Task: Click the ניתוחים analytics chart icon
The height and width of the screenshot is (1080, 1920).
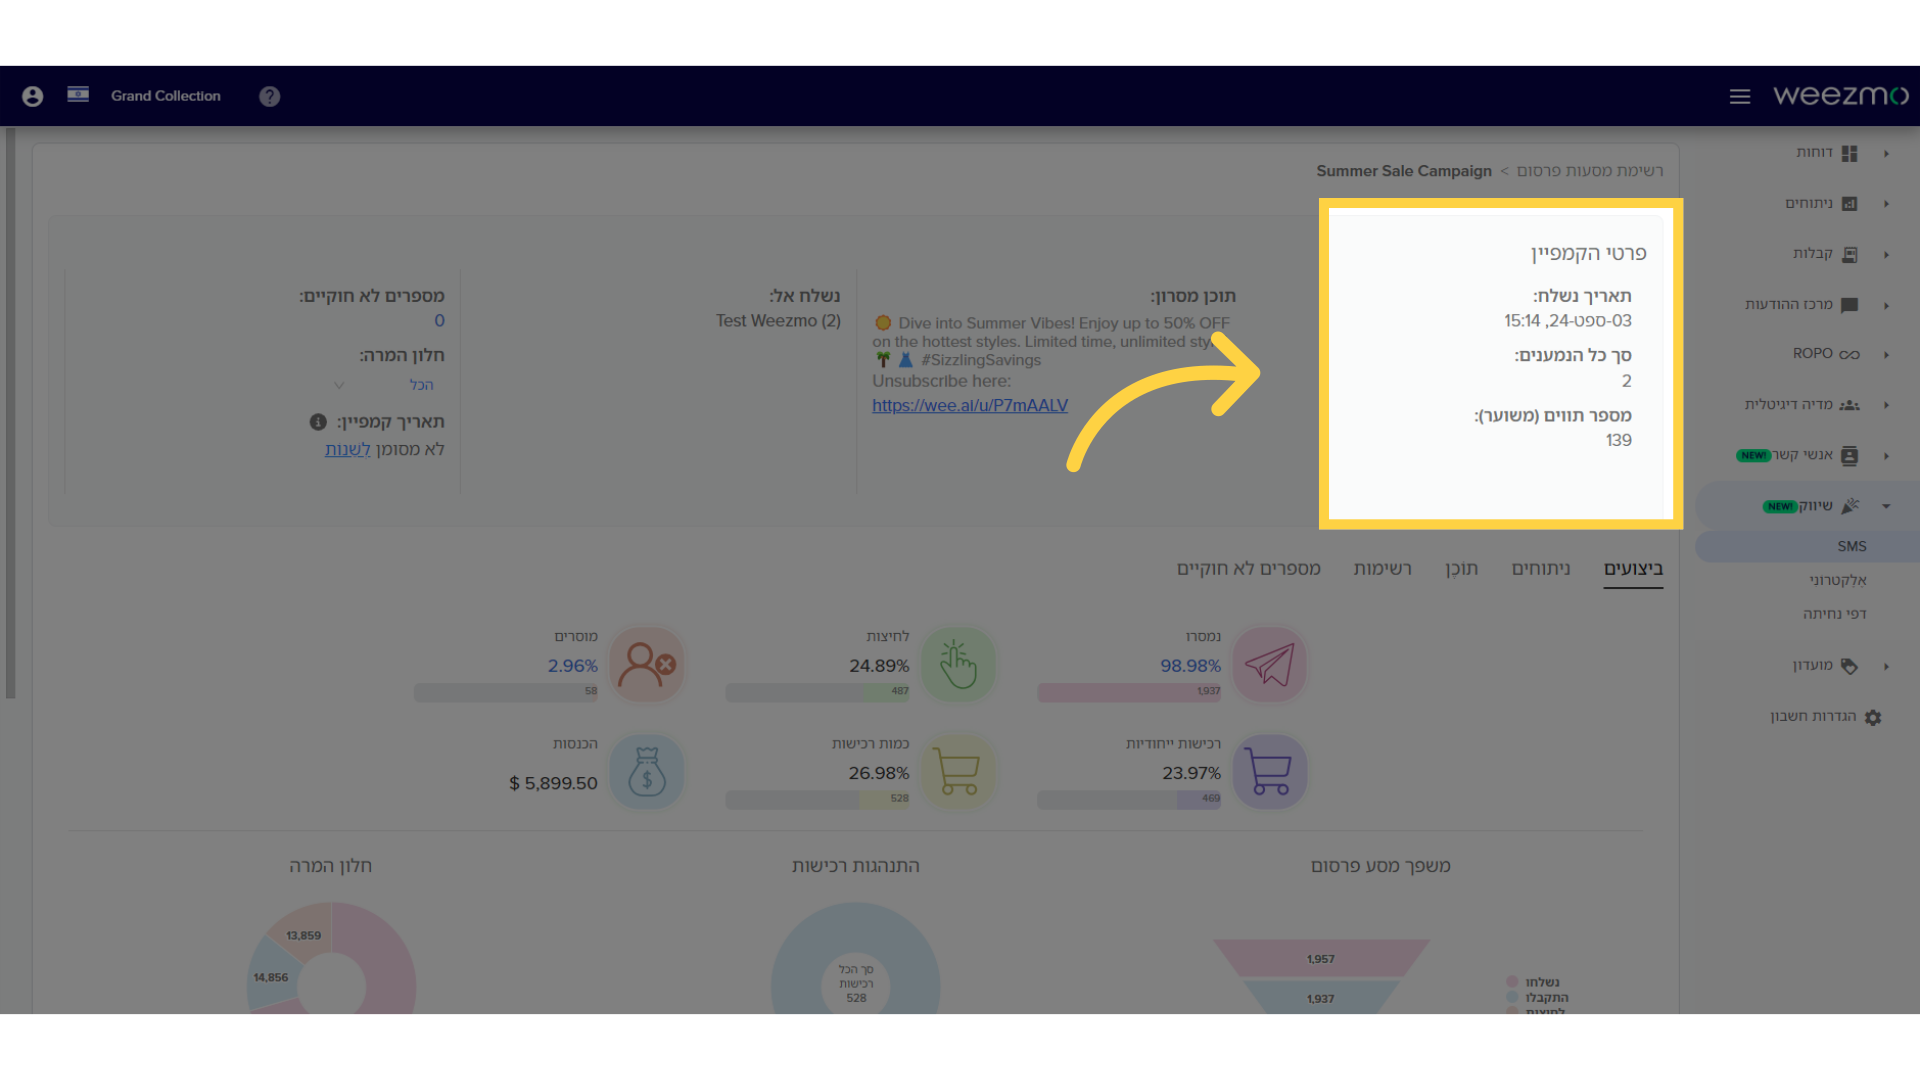Action: pos(1850,204)
